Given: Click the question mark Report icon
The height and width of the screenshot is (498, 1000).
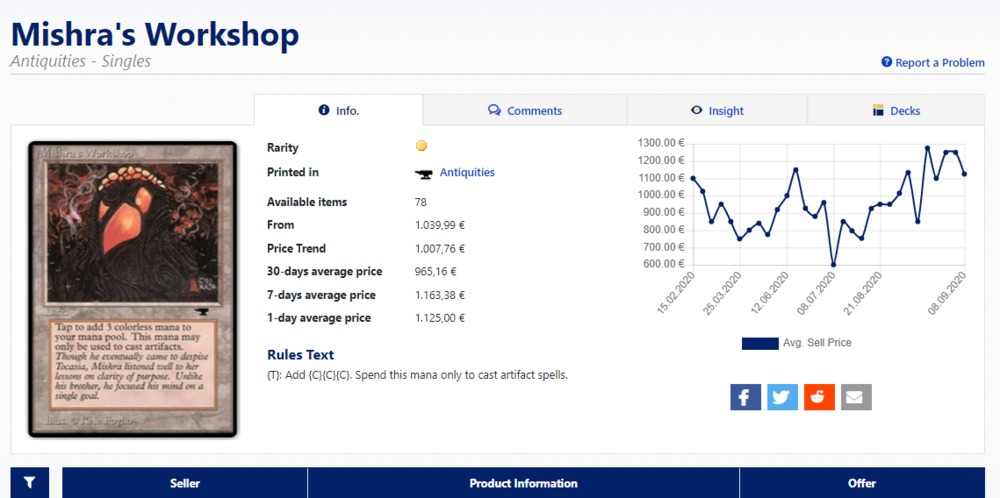Looking at the screenshot, I should coord(886,62).
